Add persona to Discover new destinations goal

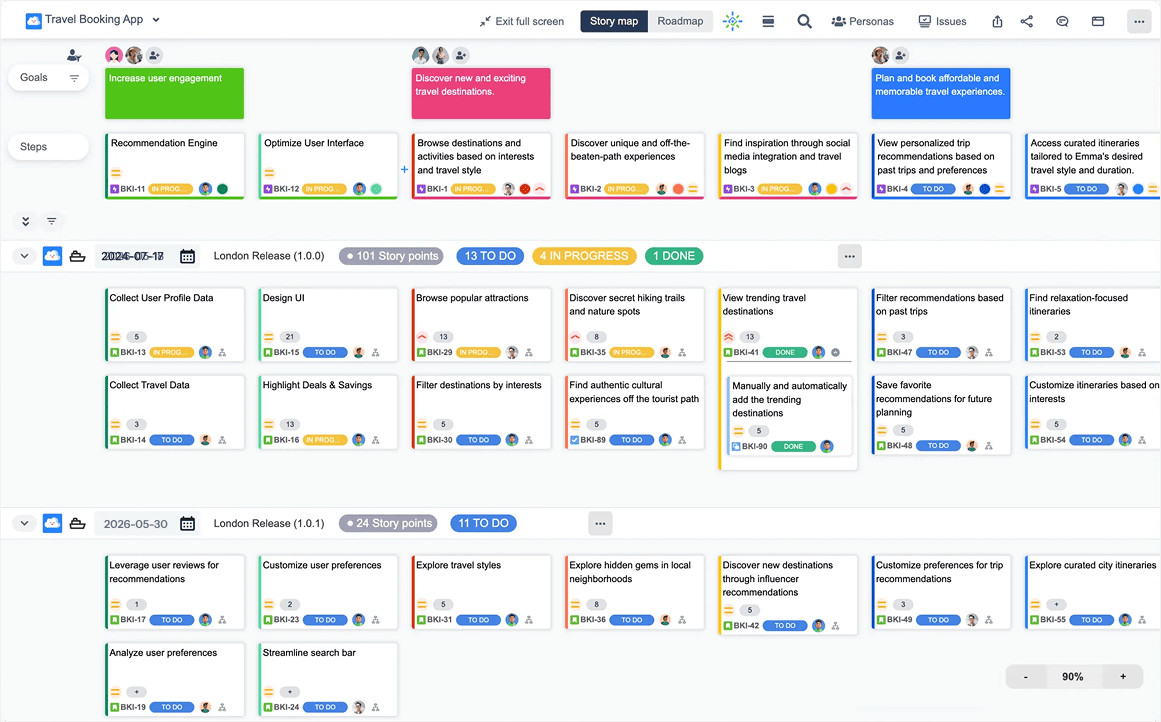point(461,55)
